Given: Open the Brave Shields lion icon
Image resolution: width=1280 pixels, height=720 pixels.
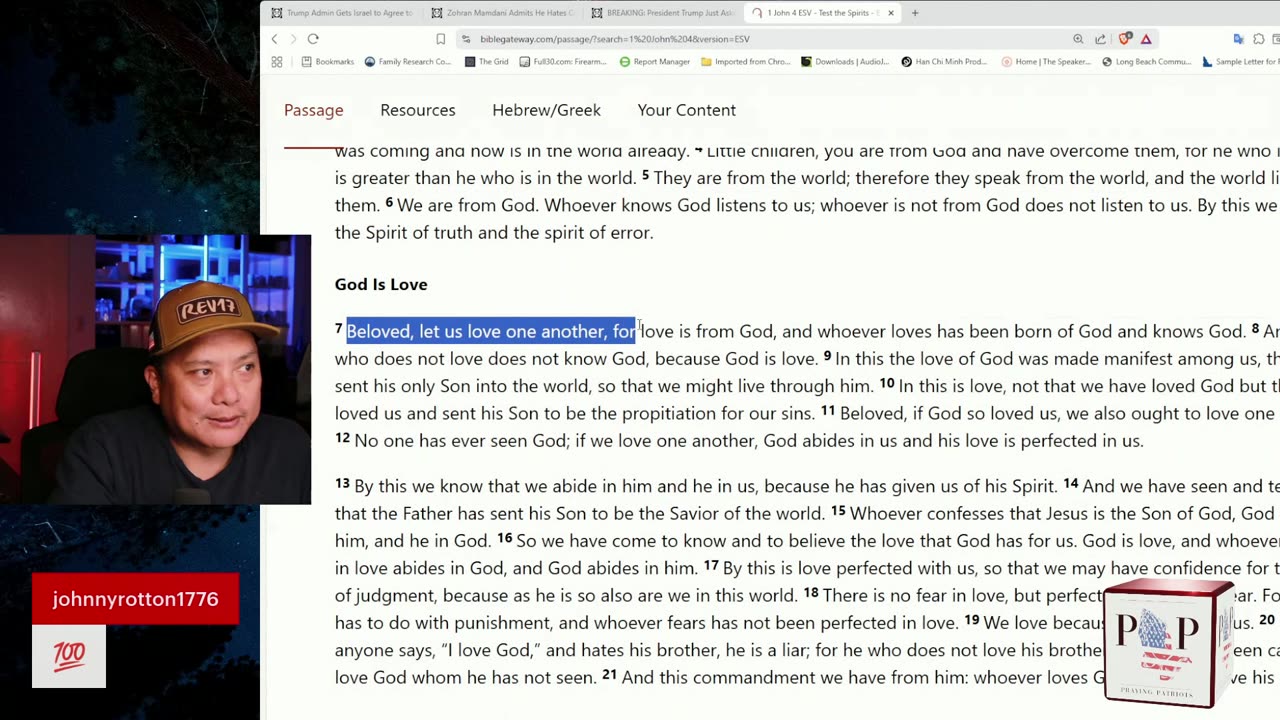Looking at the screenshot, I should [1125, 39].
